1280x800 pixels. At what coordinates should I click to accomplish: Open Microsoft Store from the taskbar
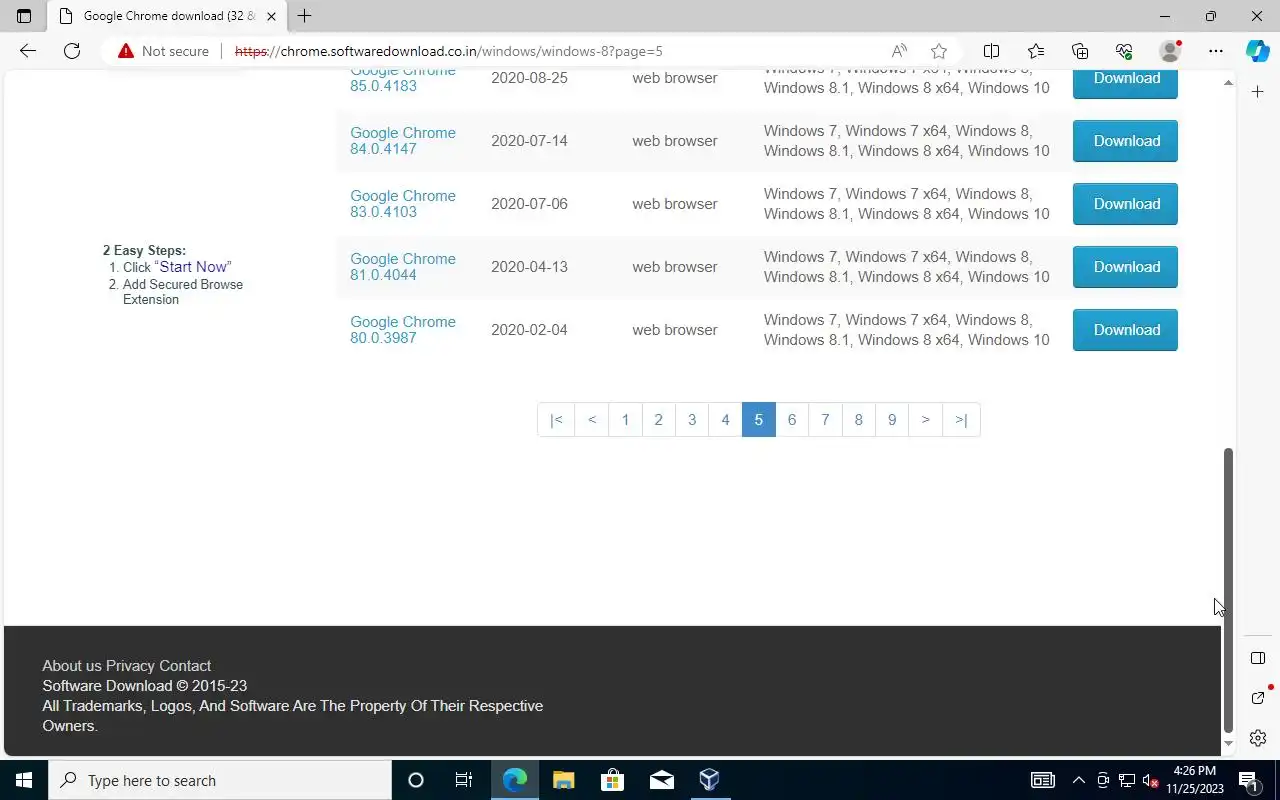point(612,780)
